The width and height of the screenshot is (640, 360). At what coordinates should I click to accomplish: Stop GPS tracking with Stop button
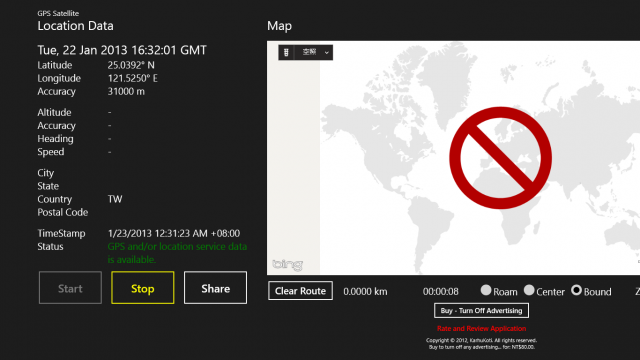[x=142, y=288]
